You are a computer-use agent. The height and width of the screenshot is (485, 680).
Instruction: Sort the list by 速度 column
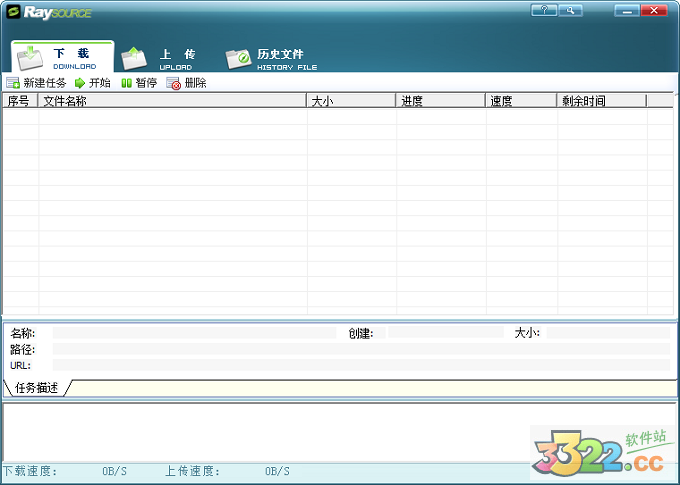520,101
